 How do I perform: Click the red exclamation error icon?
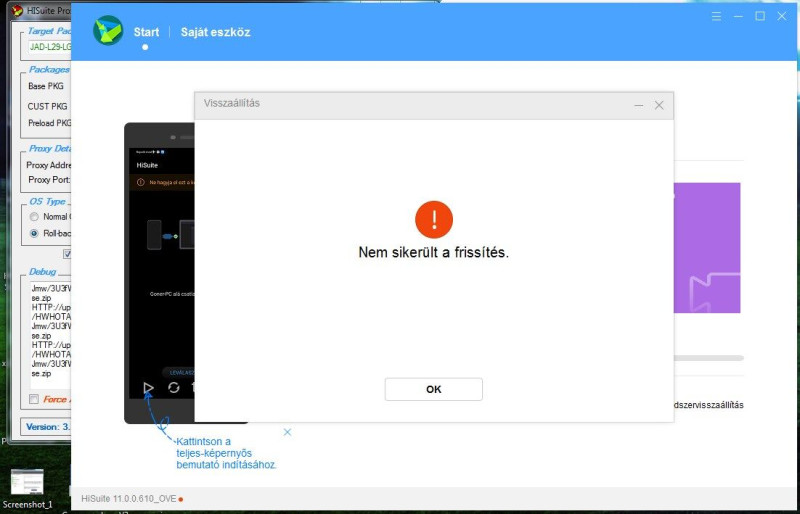click(x=434, y=219)
